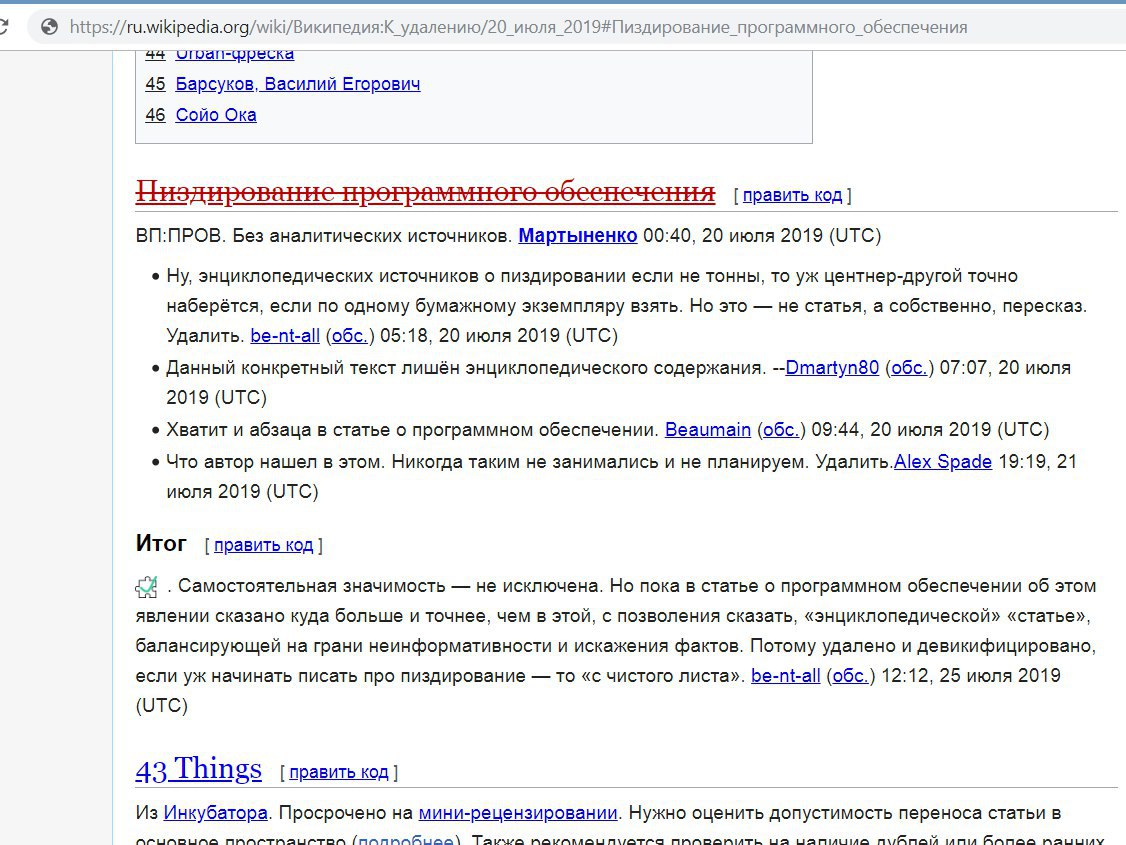Open обс. link after be-nt-all at 05:18
Screen dimensions: 1126x845
click(350, 335)
